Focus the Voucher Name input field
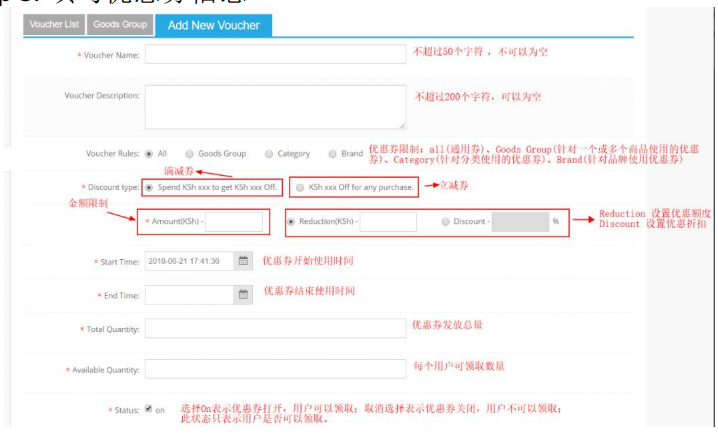 275,54
